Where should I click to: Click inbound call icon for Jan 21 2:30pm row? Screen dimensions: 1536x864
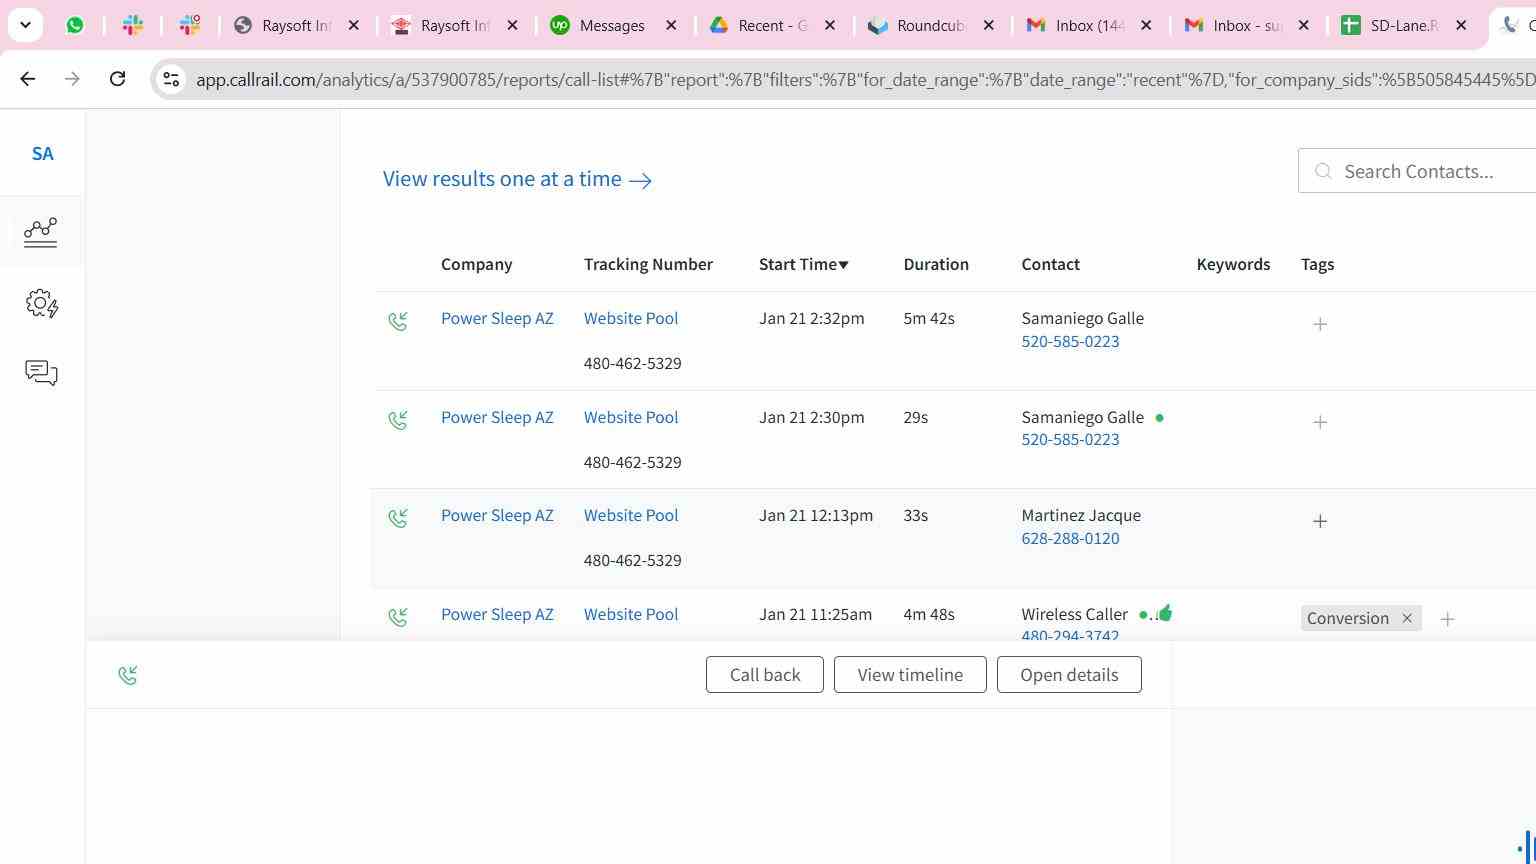click(x=398, y=420)
